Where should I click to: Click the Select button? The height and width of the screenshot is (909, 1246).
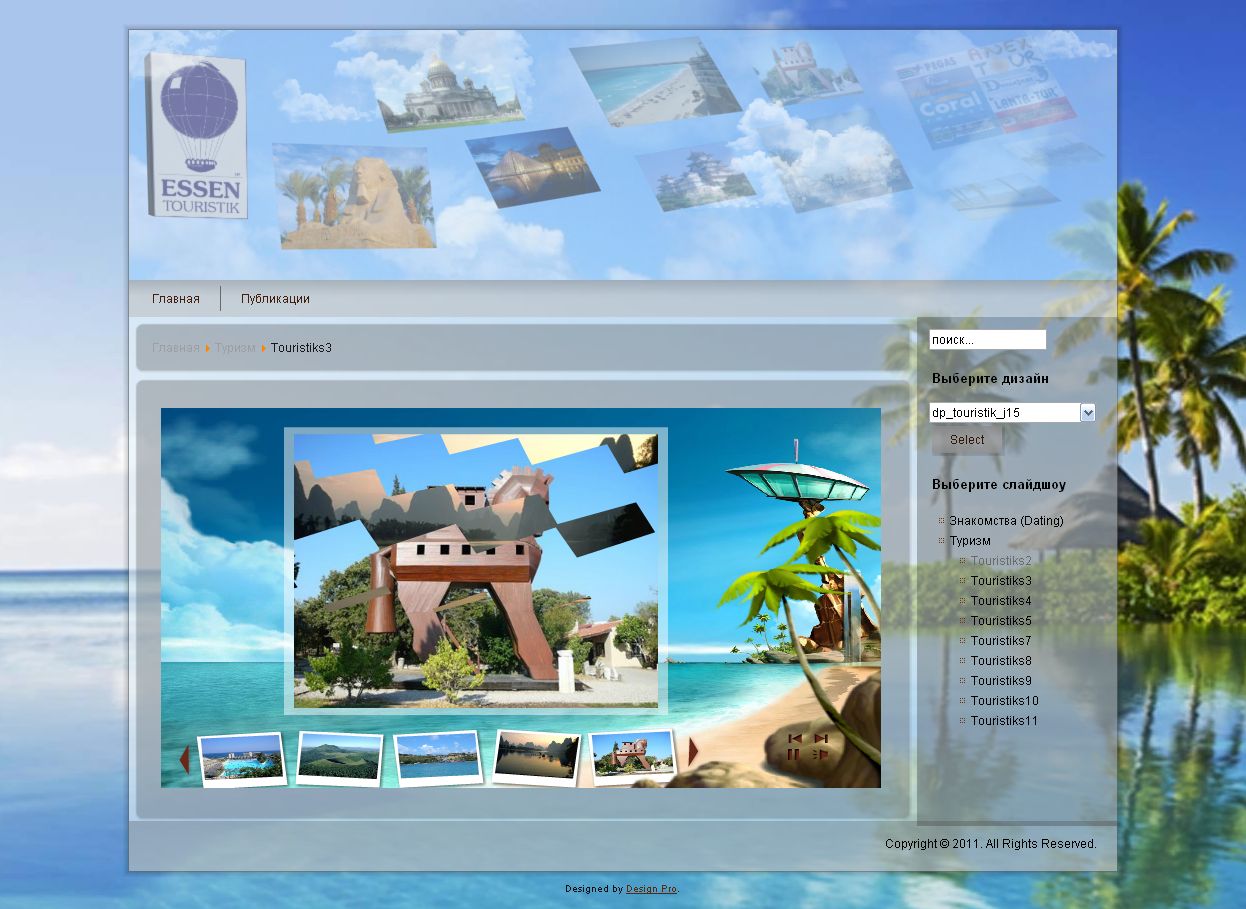click(967, 440)
